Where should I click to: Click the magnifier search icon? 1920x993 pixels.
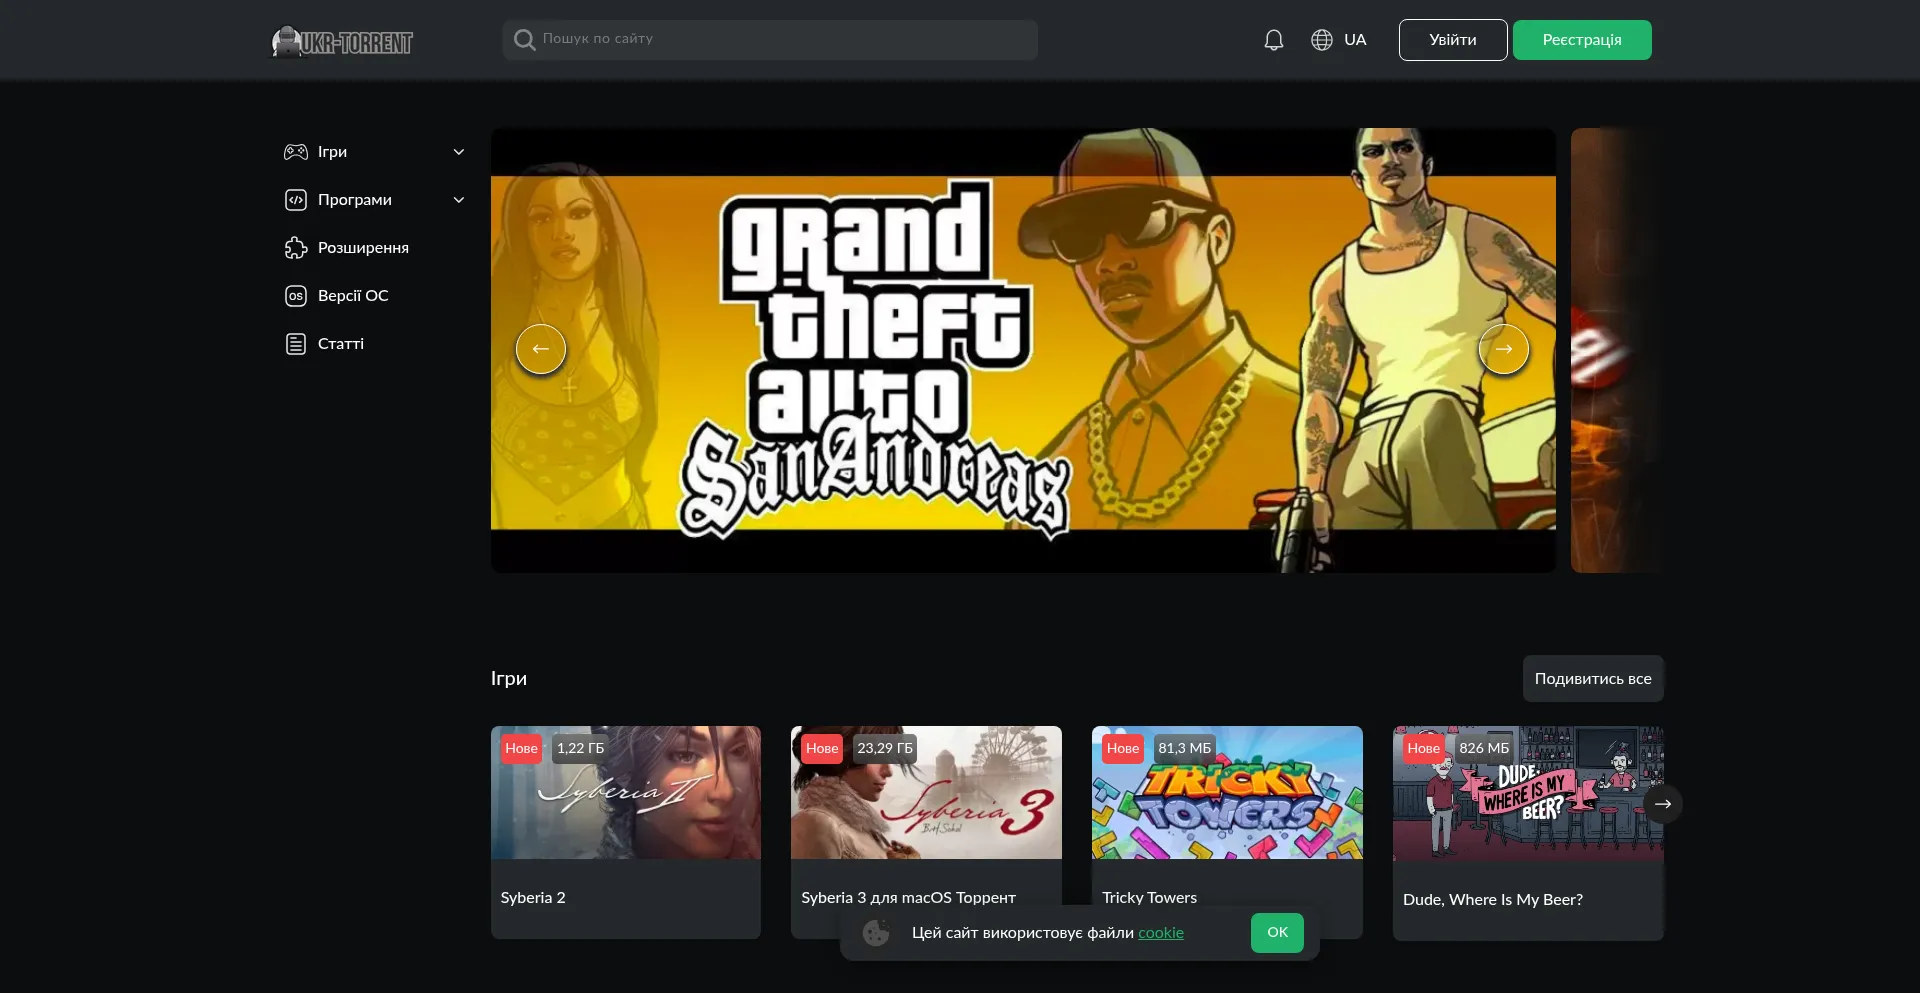[x=524, y=40]
